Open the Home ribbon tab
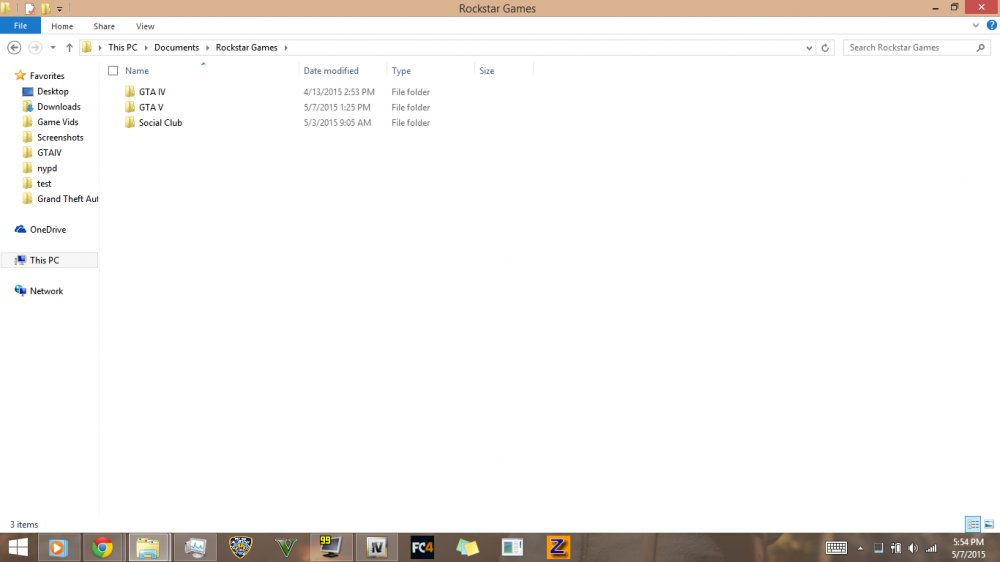The height and width of the screenshot is (562, 1000). coord(62,26)
